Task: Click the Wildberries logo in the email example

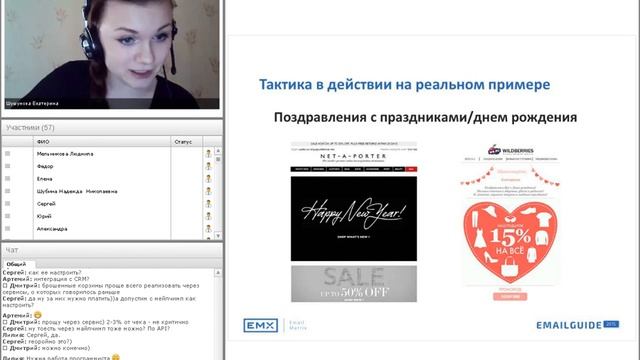Action: (510, 150)
